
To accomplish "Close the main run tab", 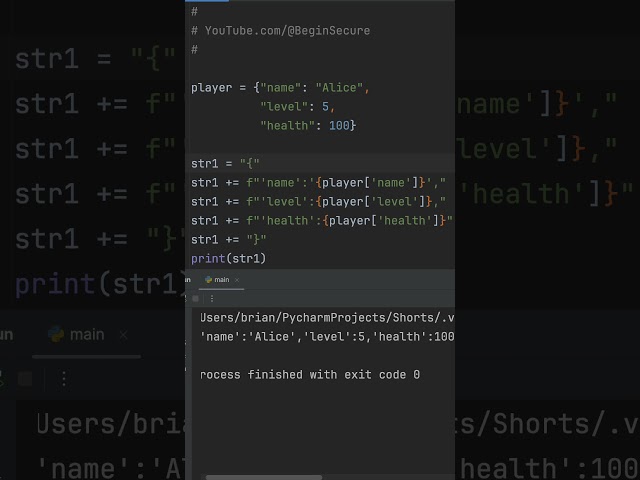I will pyautogui.click(x=237, y=280).
